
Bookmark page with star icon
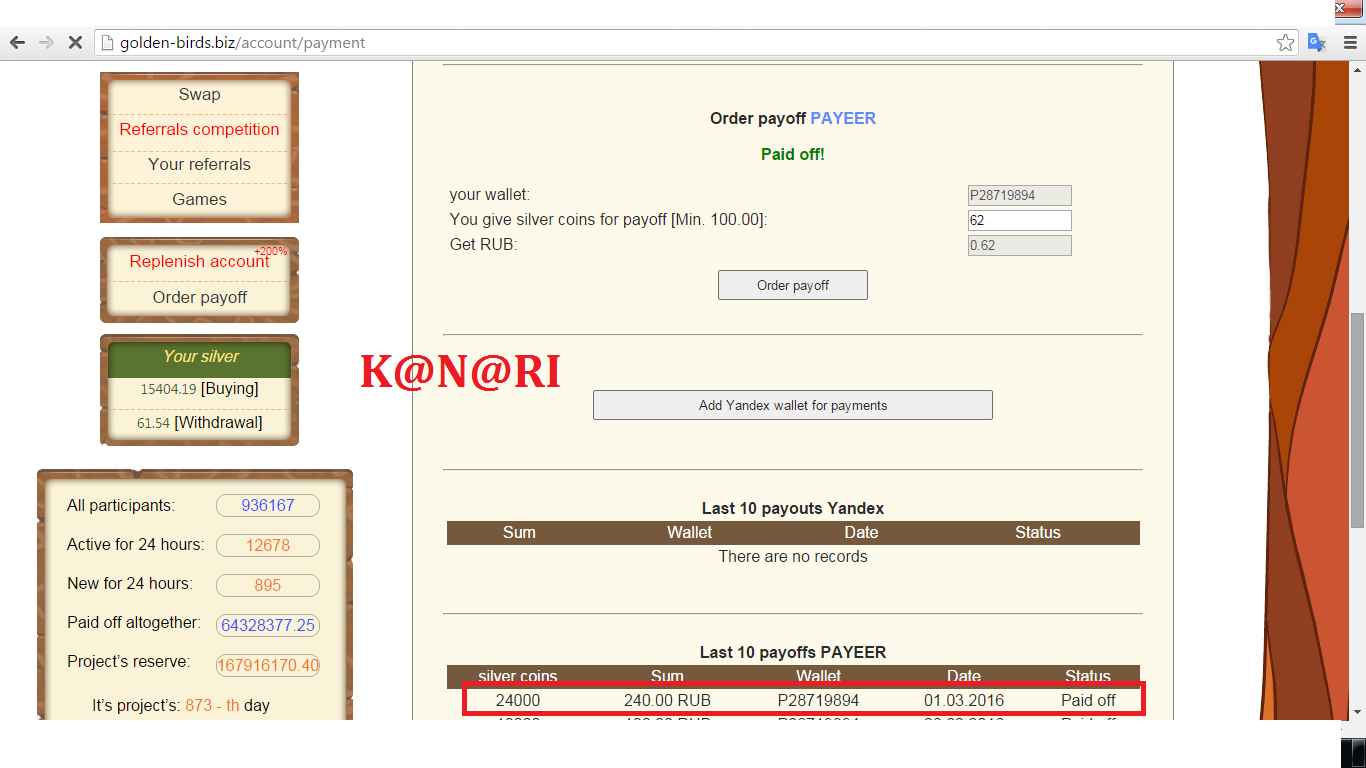point(1286,43)
